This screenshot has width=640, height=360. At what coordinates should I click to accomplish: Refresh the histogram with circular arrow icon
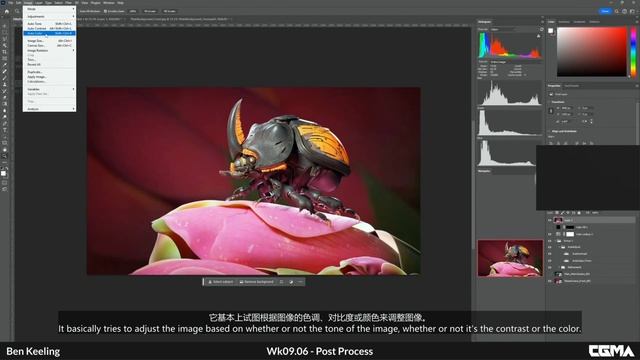click(x=542, y=29)
